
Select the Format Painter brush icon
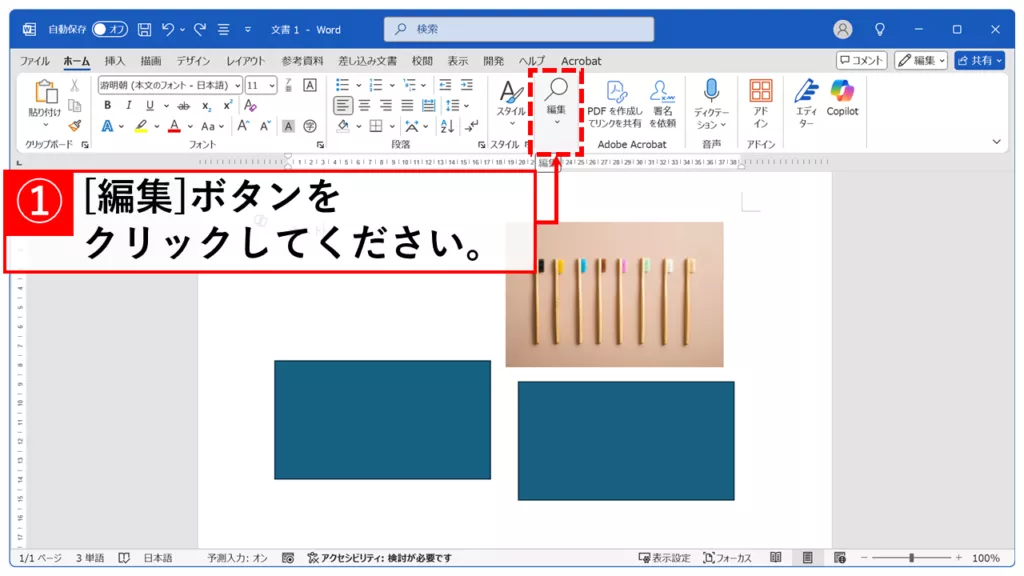pyautogui.click(x=74, y=125)
